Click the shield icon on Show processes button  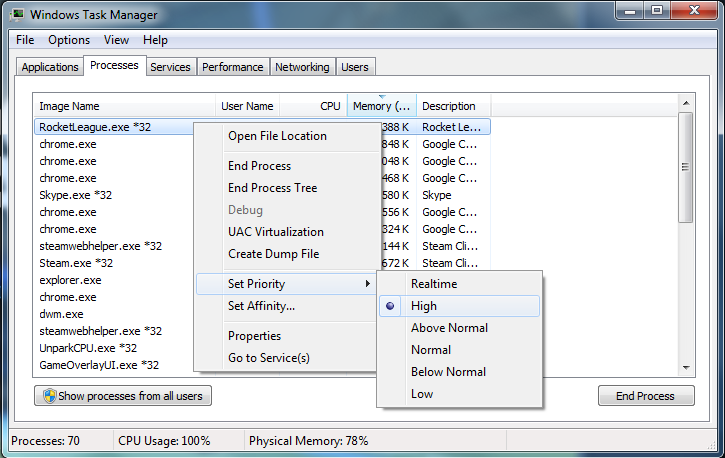[x=47, y=396]
